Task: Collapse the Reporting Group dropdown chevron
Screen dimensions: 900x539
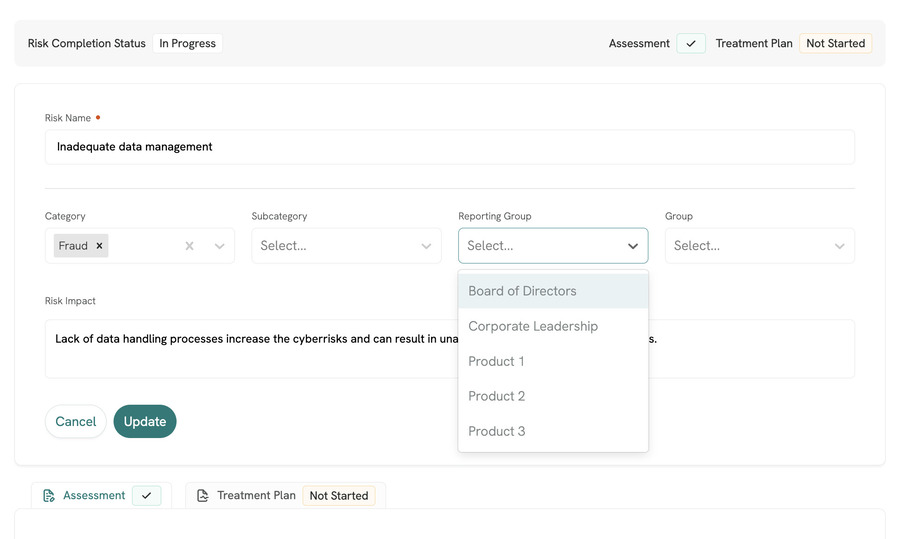Action: (633, 246)
